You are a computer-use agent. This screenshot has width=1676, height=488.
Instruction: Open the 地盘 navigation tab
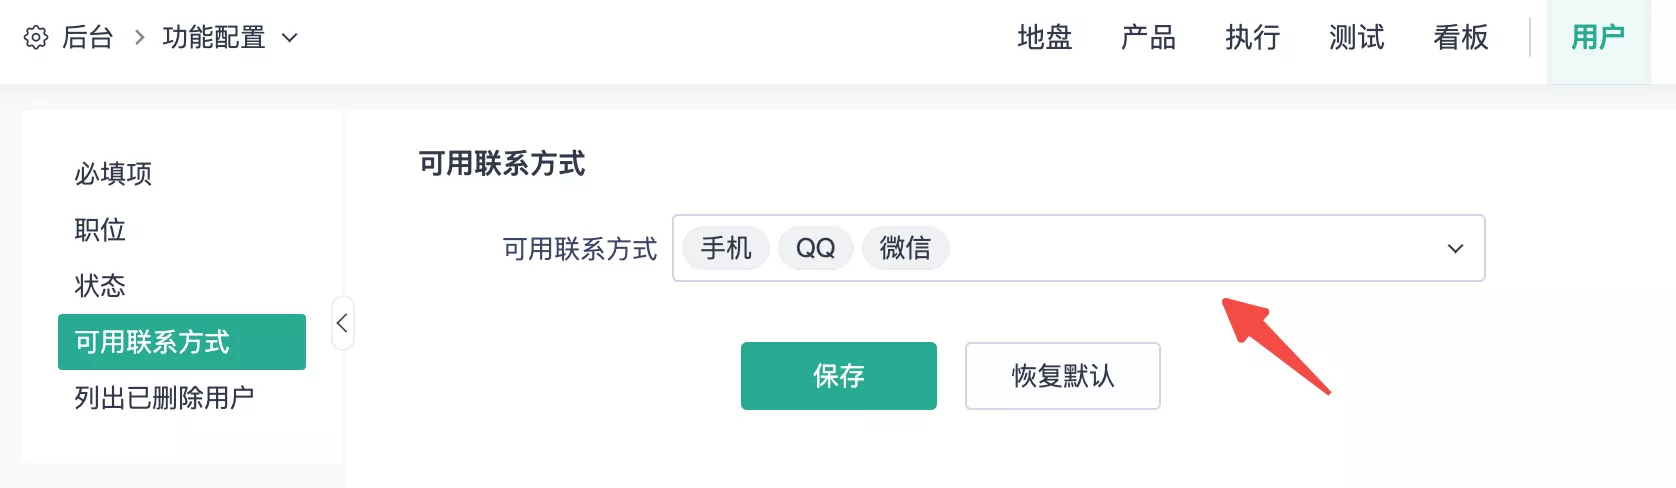(x=1044, y=38)
